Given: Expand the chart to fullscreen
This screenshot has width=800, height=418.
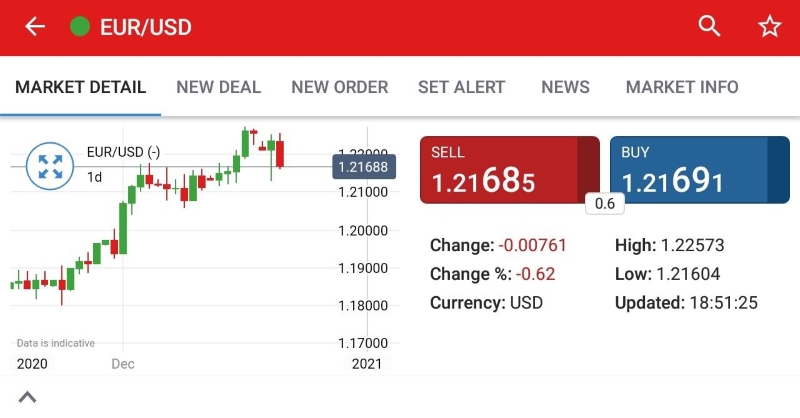Looking at the screenshot, I should coord(50,166).
